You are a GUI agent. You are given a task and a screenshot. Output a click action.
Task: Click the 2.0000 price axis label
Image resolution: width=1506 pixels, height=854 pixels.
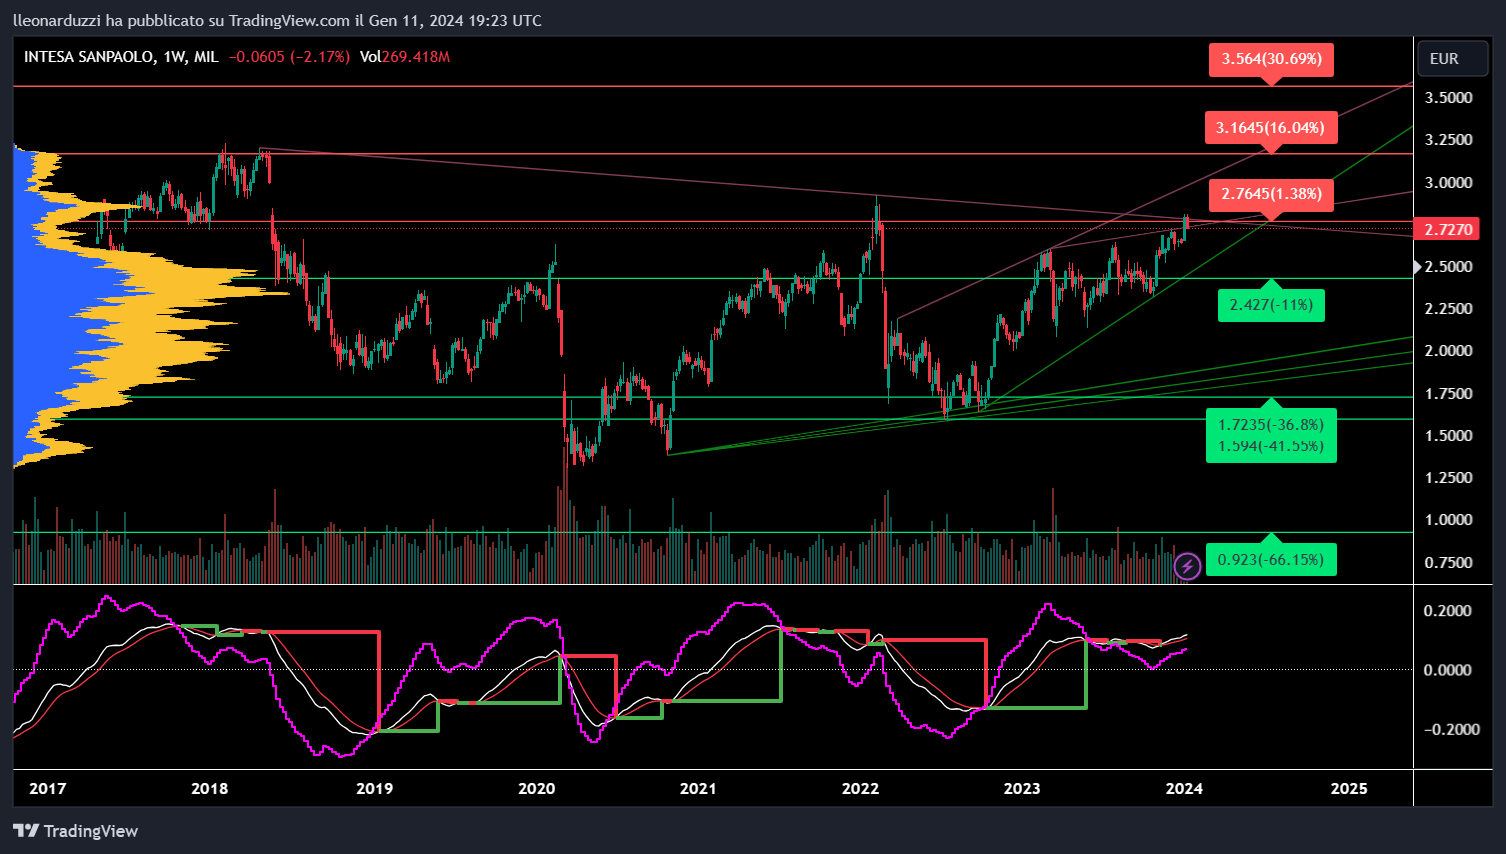tap(1448, 351)
